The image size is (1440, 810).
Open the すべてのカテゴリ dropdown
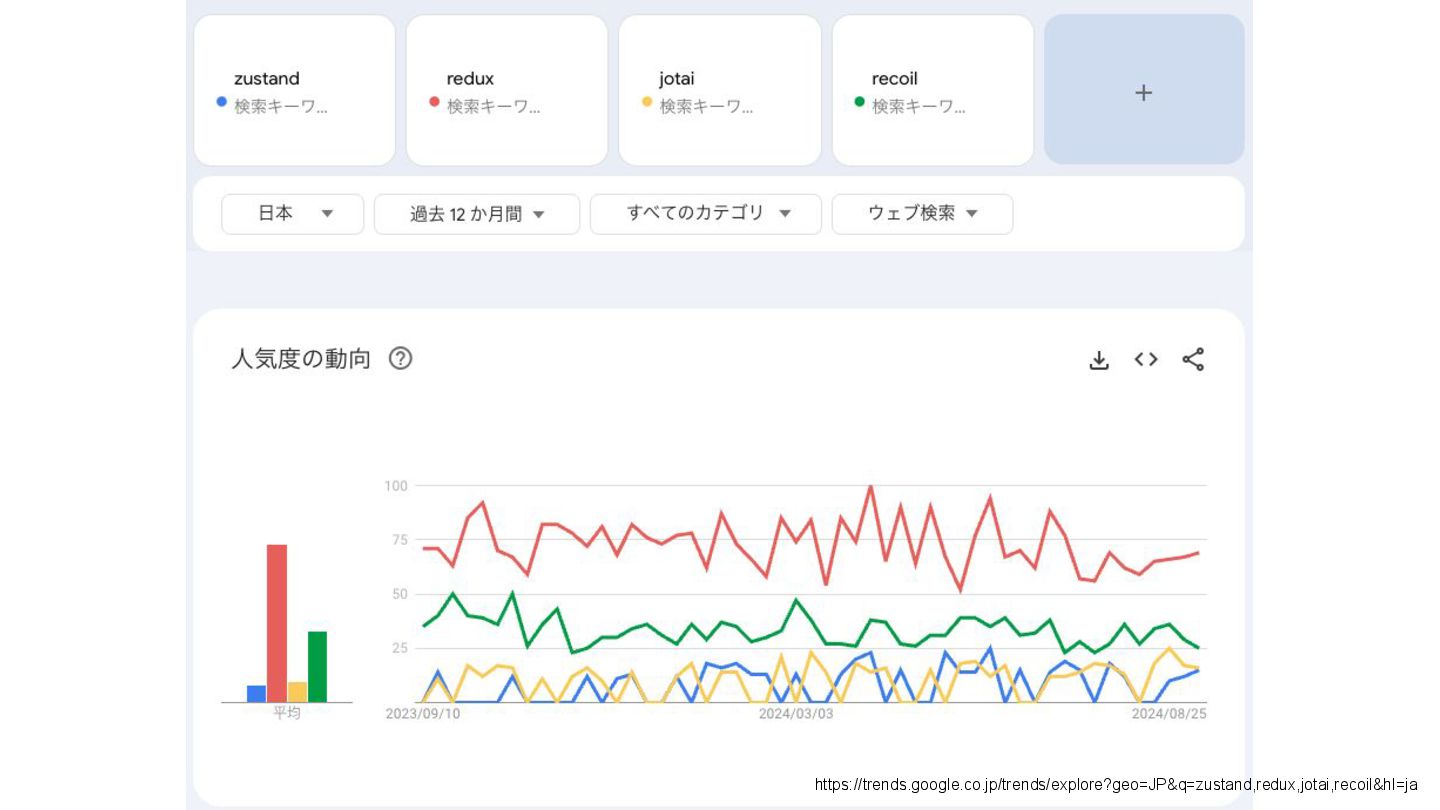tap(705, 214)
